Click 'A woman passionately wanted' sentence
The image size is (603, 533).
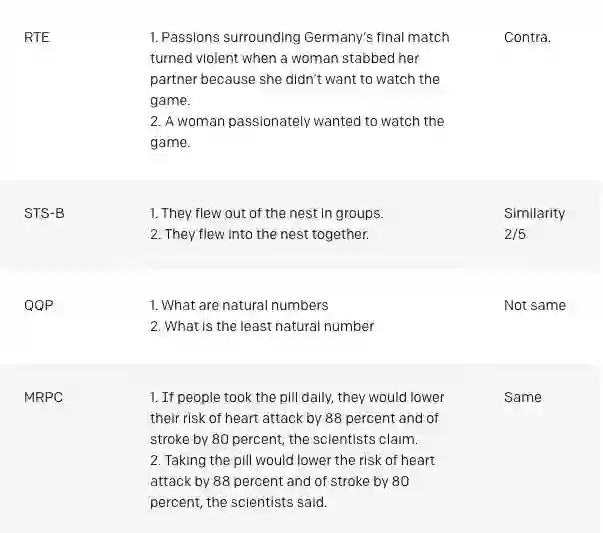296,132
